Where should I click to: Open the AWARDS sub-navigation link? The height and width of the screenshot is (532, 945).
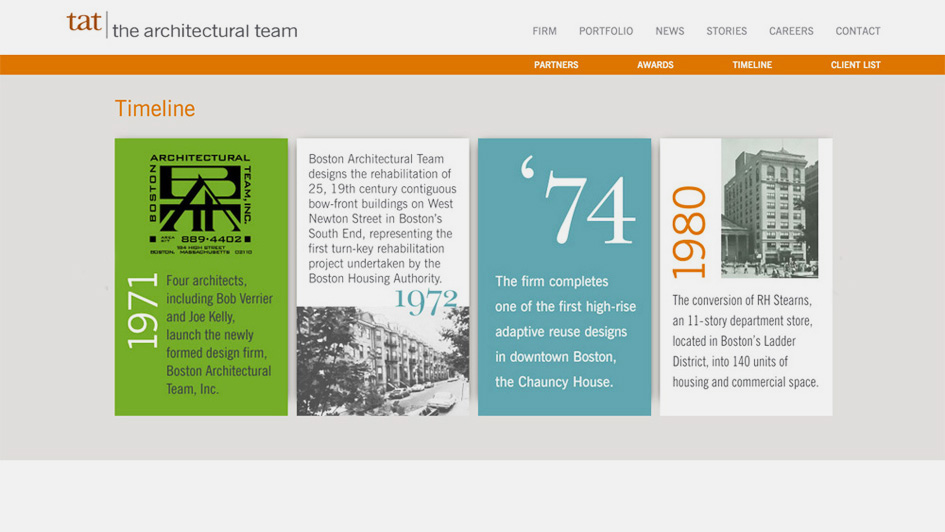coord(655,64)
